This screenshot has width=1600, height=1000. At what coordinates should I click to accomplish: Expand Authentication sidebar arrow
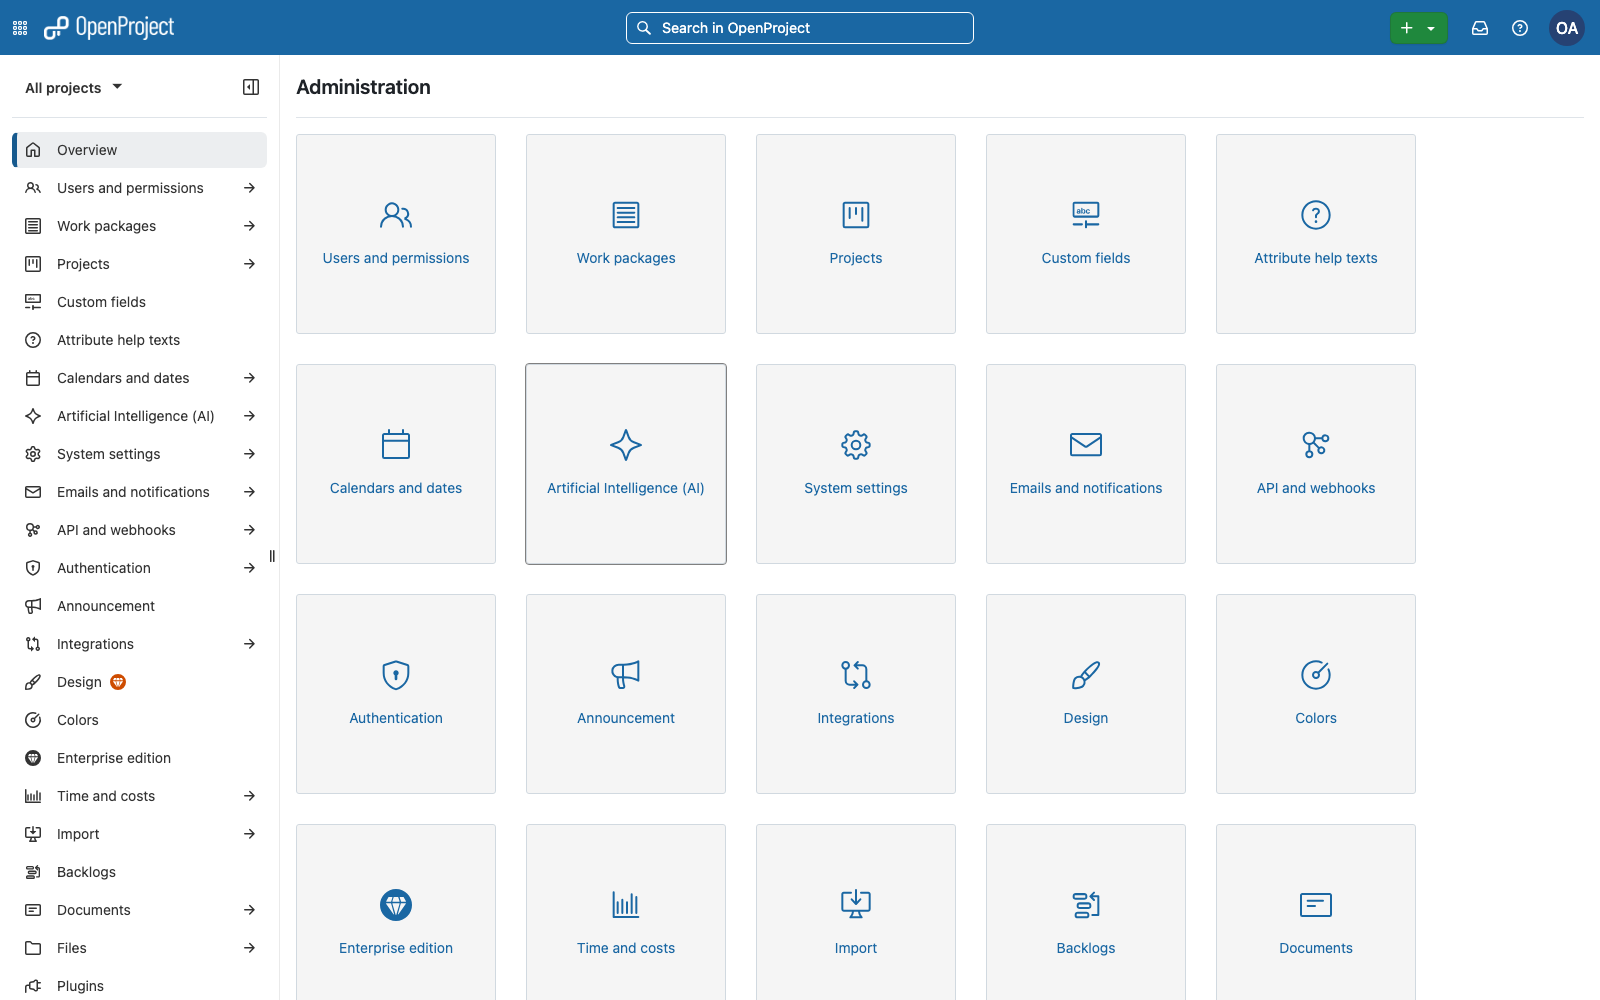[x=250, y=568]
